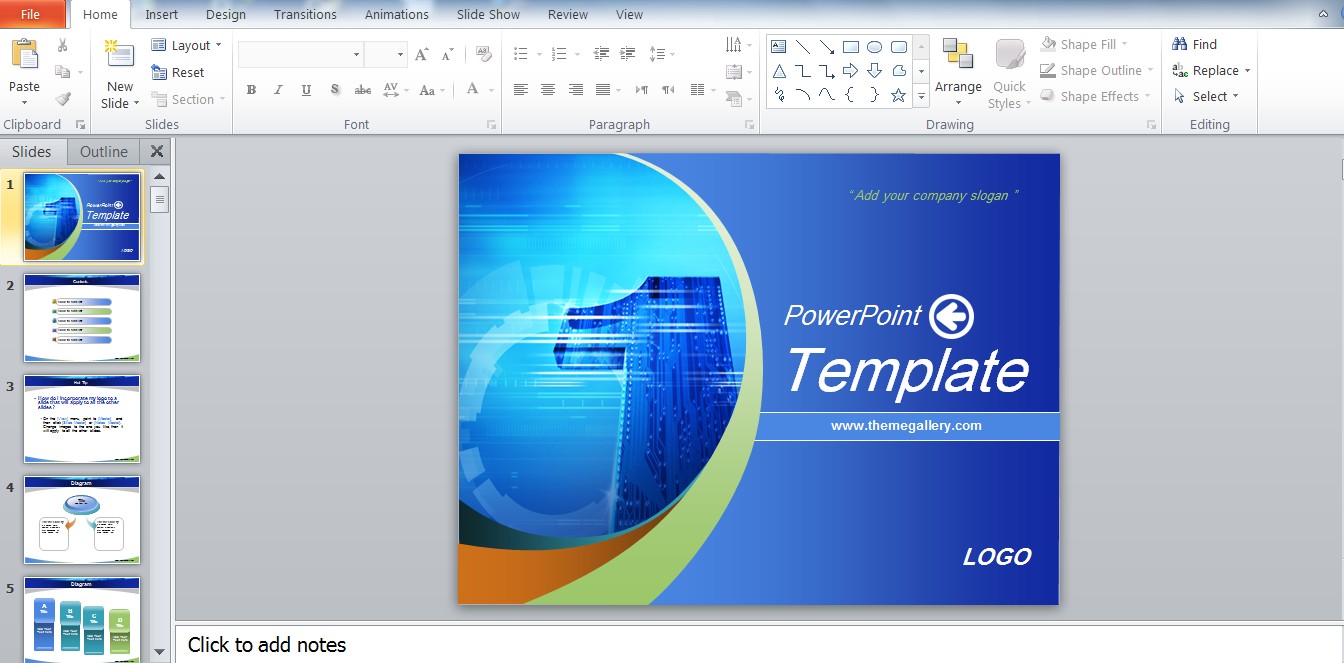Screen dimensions: 1344x663
Task: Open the font name combo box
Action: [301, 54]
